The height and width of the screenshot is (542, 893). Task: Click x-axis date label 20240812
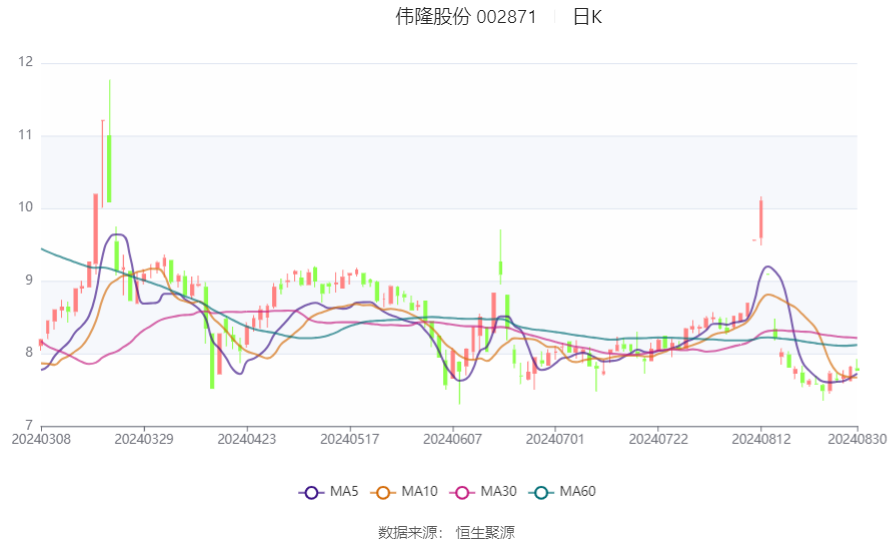pos(761,440)
